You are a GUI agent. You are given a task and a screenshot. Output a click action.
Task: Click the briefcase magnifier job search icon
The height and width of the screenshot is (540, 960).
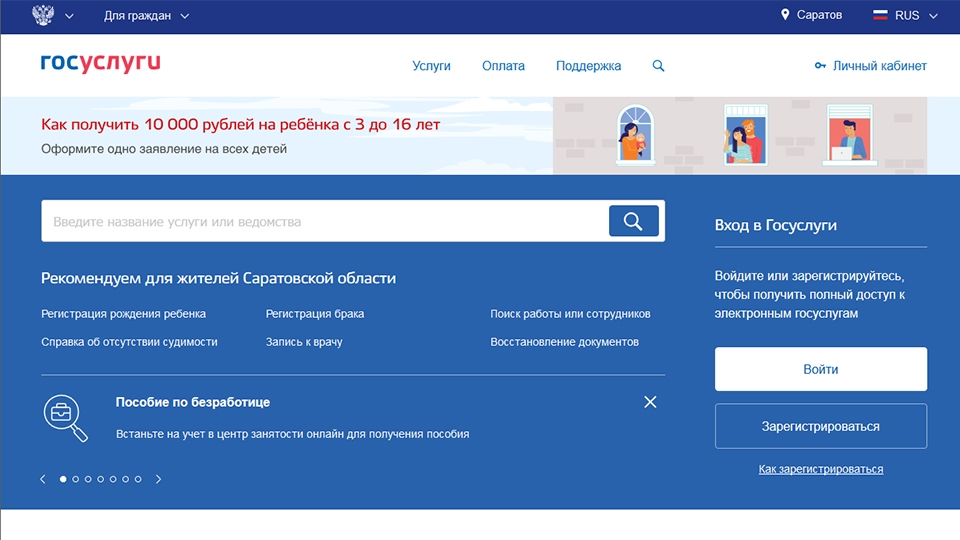click(x=66, y=418)
